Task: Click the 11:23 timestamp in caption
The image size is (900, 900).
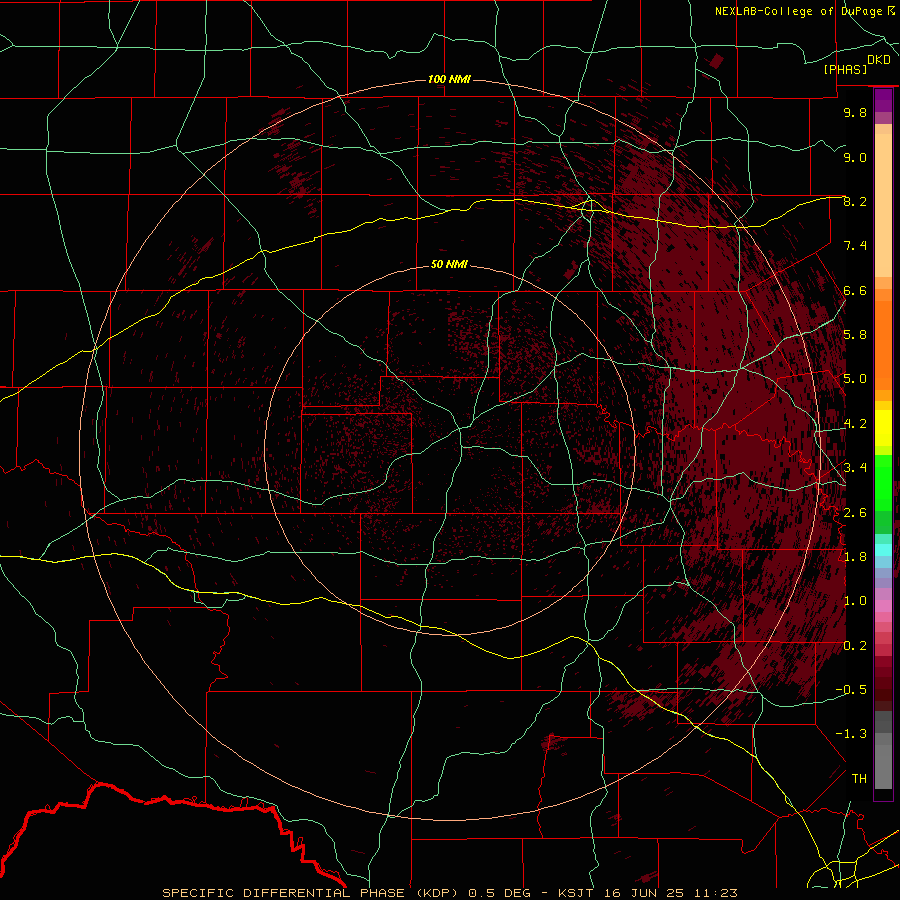Action: coord(715,893)
